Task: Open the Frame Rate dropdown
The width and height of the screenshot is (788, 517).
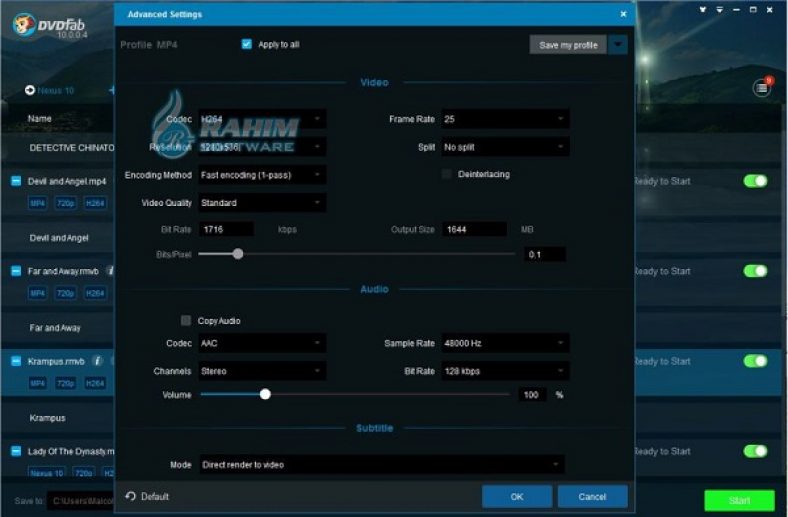Action: (x=505, y=119)
